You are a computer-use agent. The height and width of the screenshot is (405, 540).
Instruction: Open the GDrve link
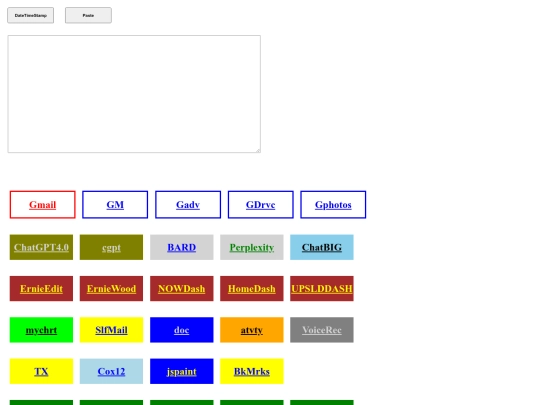pyautogui.click(x=260, y=205)
